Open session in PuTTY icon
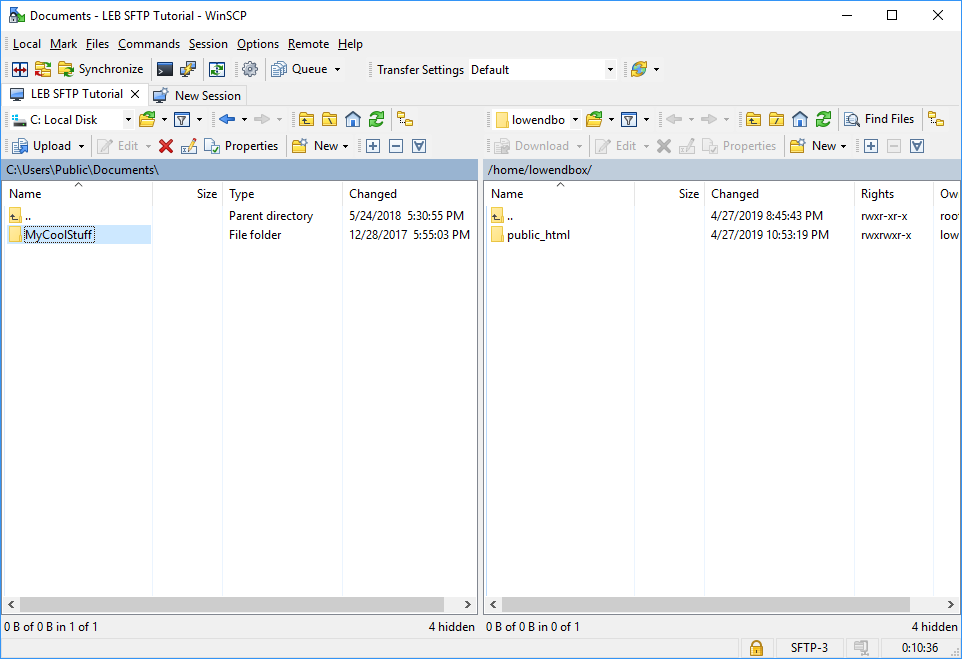Image resolution: width=962 pixels, height=659 pixels. [188, 69]
